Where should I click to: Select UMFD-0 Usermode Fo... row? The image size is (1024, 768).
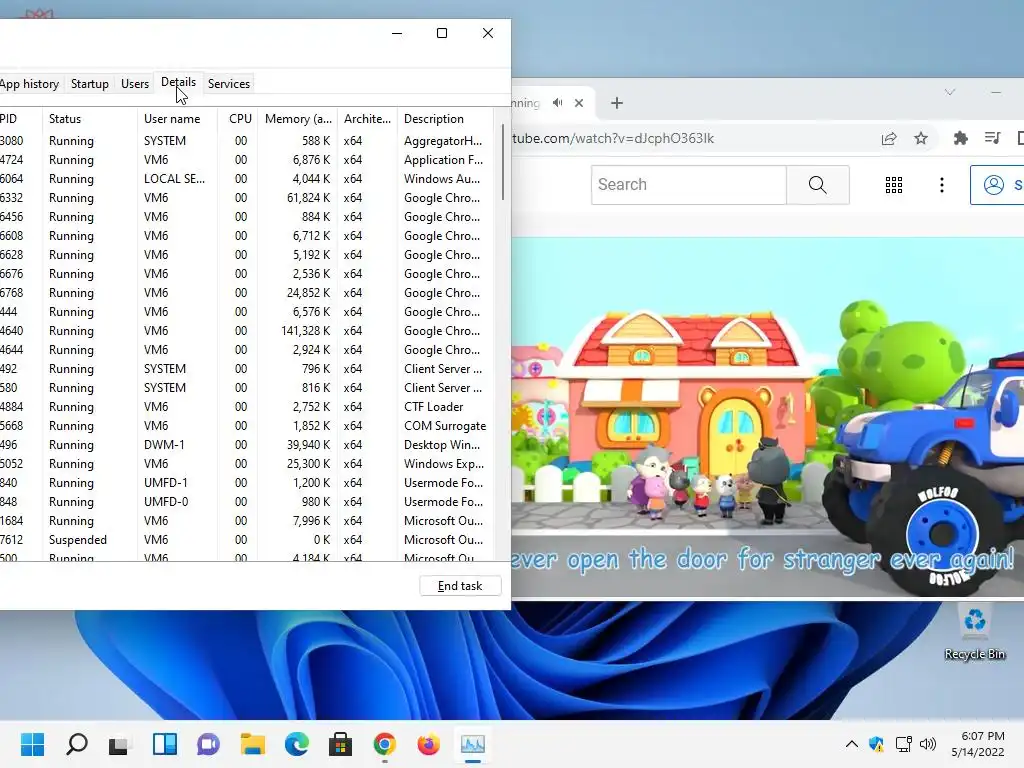[x=247, y=502]
